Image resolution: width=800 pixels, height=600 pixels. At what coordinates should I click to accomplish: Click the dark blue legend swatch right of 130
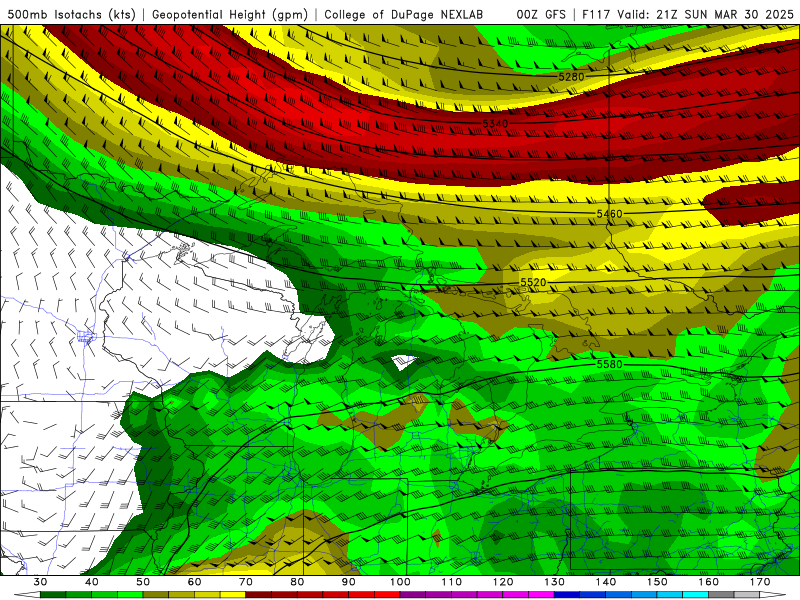pos(567,595)
